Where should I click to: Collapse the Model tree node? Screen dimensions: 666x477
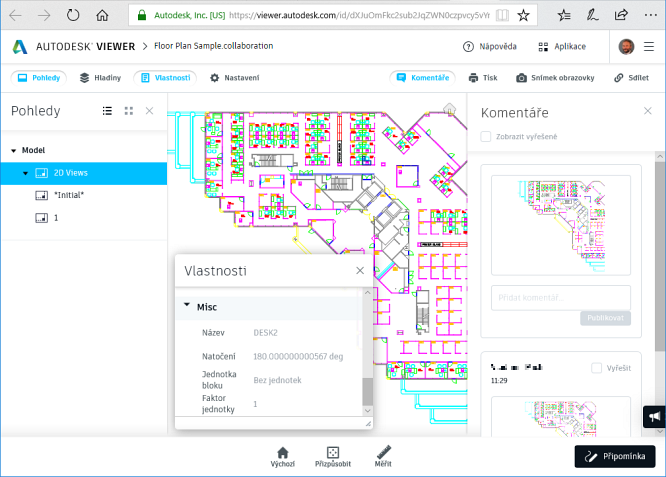coord(14,150)
